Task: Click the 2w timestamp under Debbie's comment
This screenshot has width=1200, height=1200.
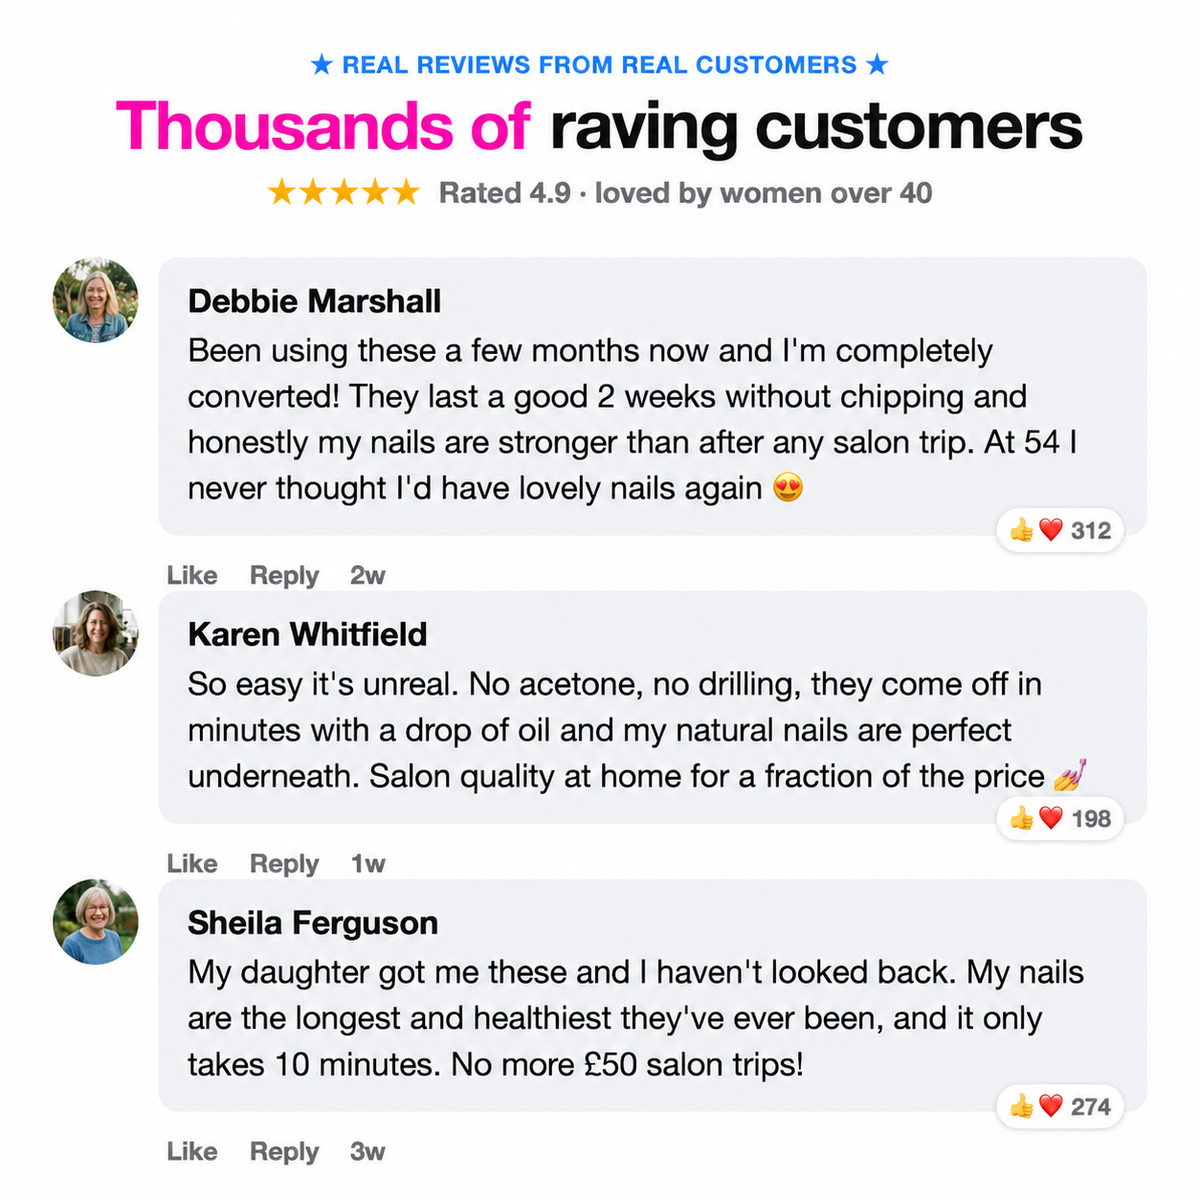Action: pos(367,575)
